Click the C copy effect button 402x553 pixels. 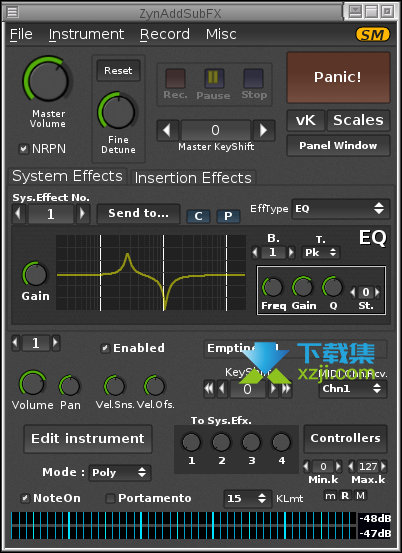click(x=198, y=216)
